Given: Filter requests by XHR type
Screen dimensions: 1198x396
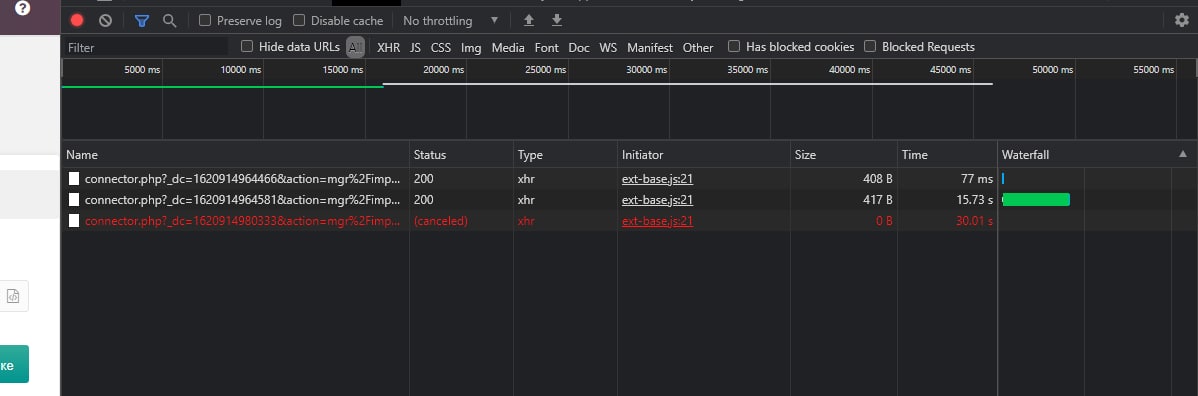Looking at the screenshot, I should (388, 47).
